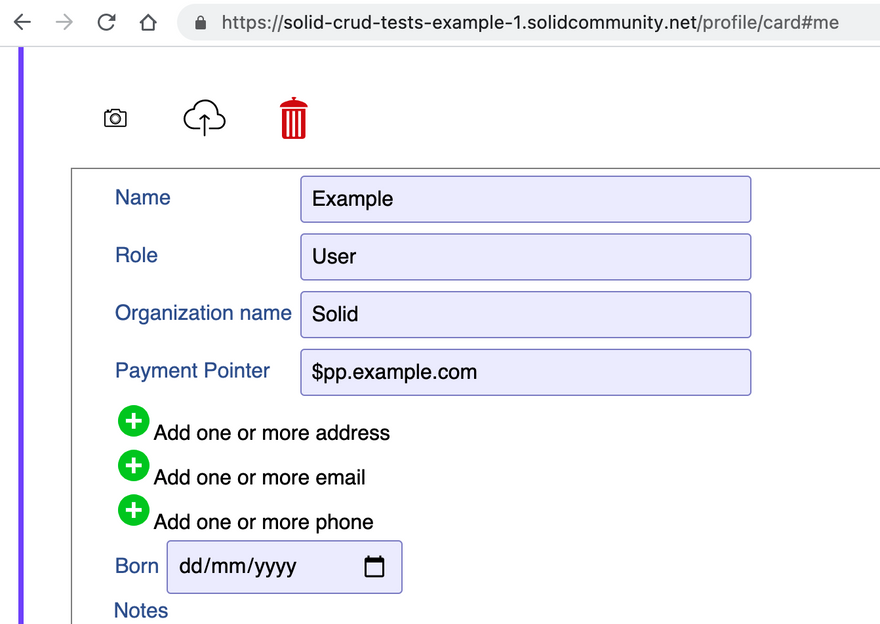This screenshot has width=880, height=624.
Task: Click the URL address bar
Action: point(530,22)
